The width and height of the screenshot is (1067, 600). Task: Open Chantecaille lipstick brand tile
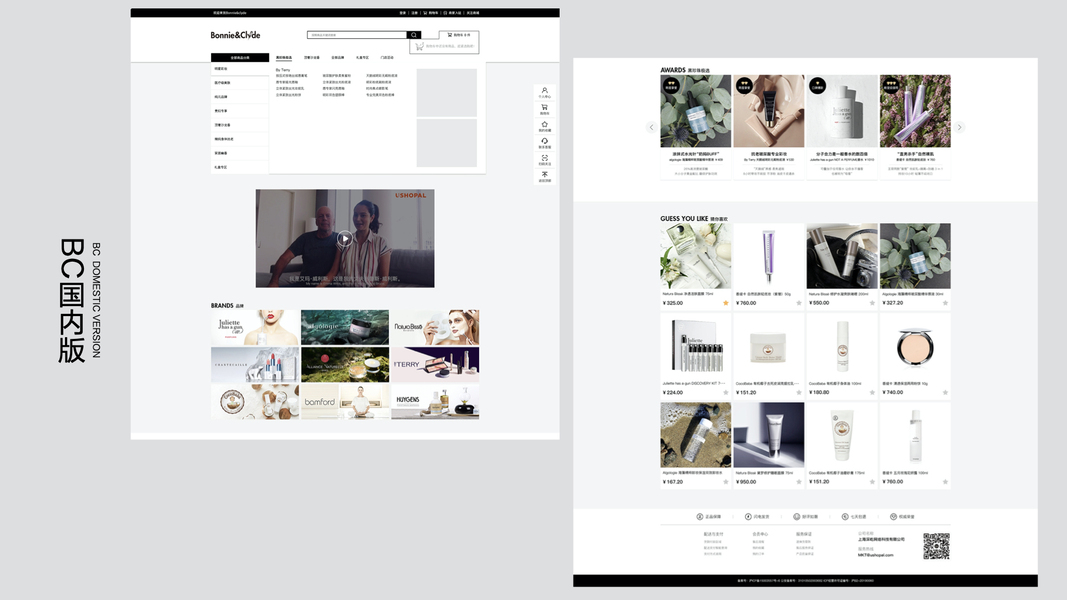pyautogui.click(x=255, y=365)
